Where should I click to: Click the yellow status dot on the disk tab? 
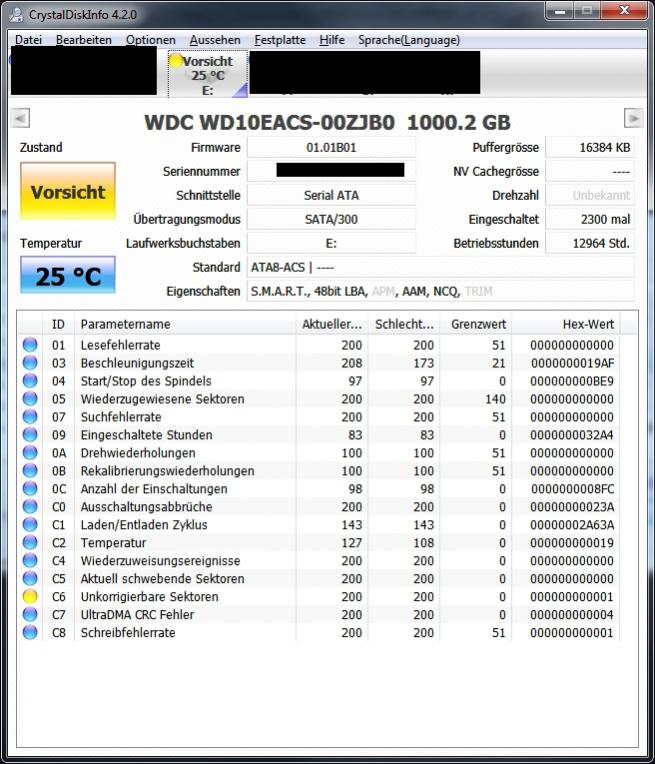(176, 60)
